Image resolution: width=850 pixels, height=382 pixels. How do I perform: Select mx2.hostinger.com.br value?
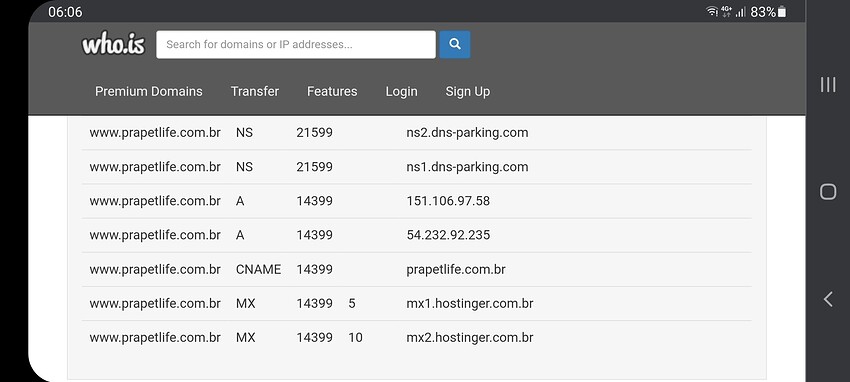point(469,338)
